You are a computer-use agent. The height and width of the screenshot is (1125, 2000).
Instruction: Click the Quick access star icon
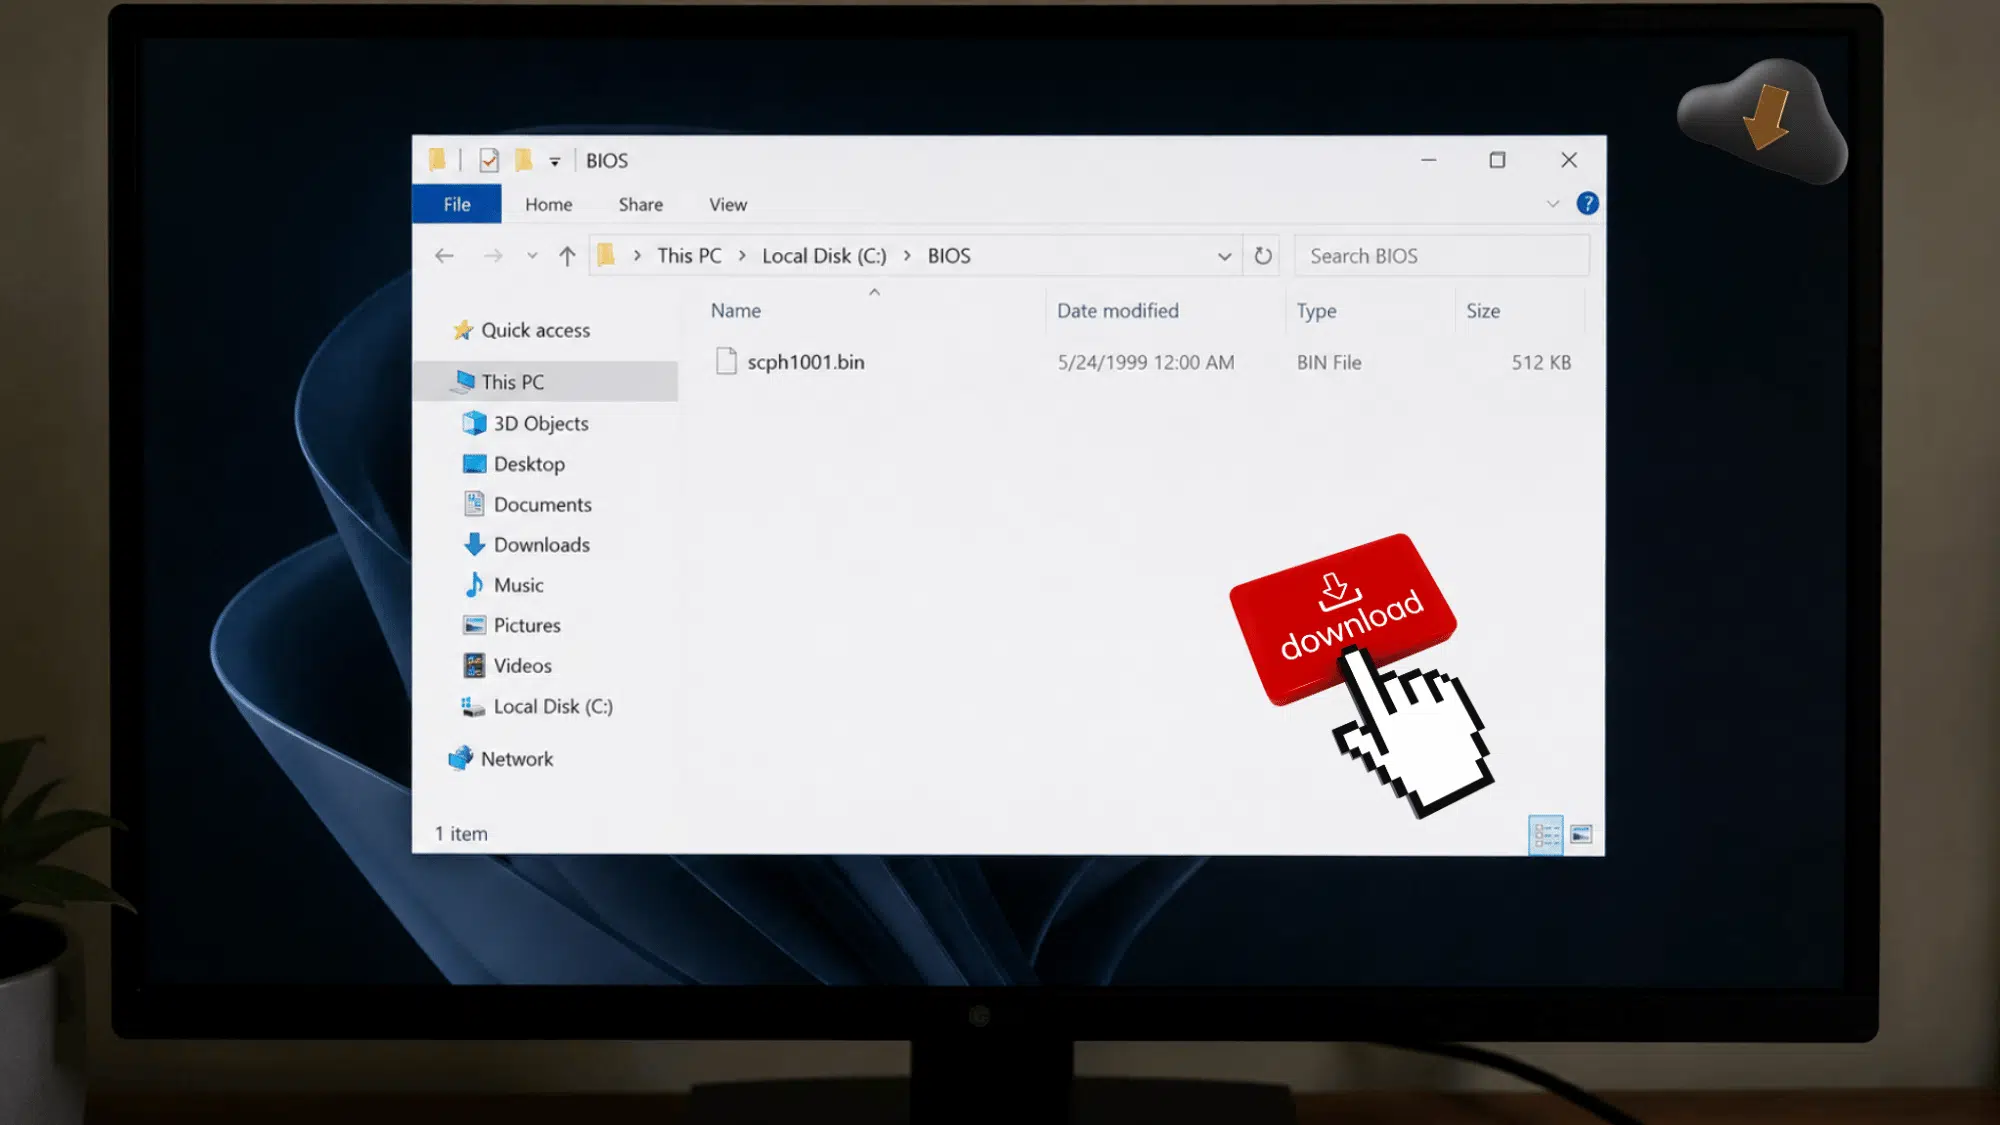point(462,330)
